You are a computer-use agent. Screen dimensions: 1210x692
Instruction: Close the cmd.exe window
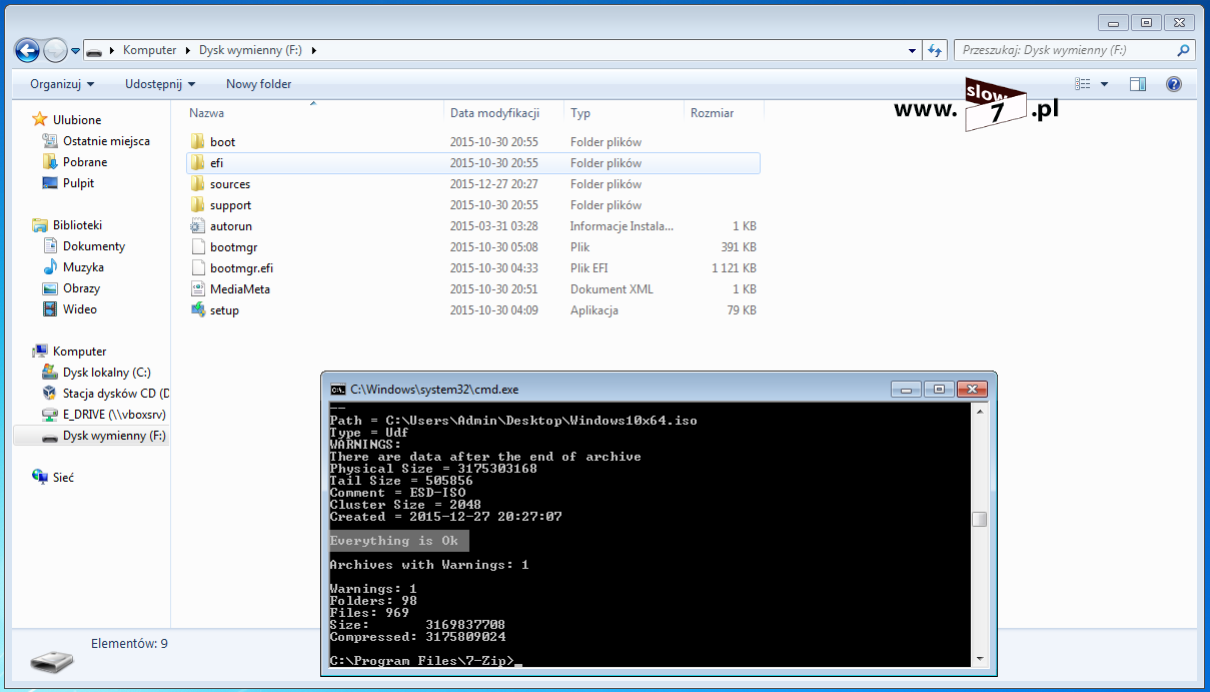coord(971,389)
